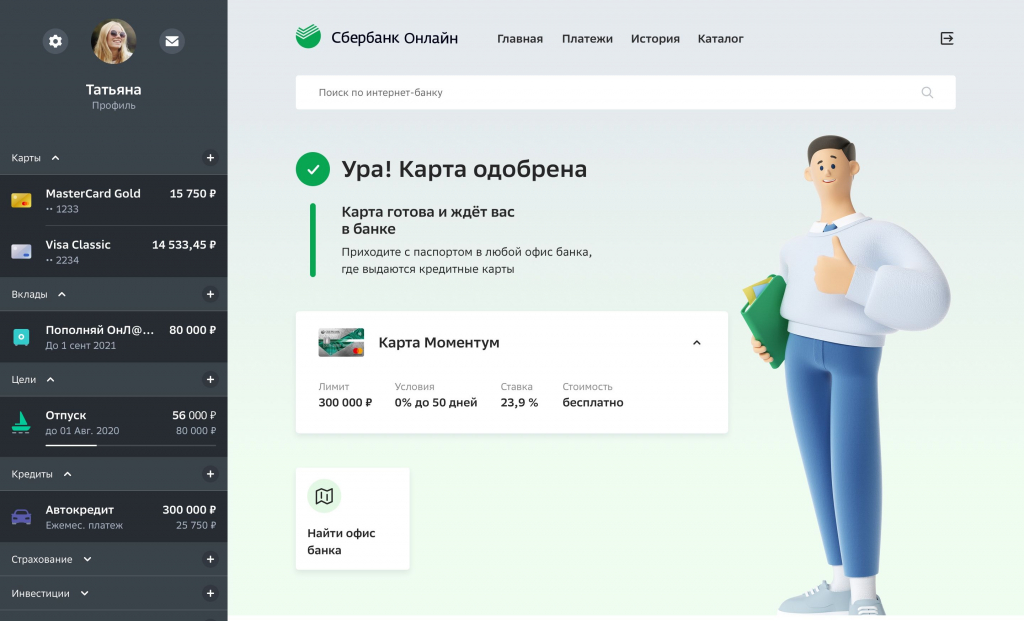Open the Пополняй ОнЛ@йн deposit row

click(114, 337)
